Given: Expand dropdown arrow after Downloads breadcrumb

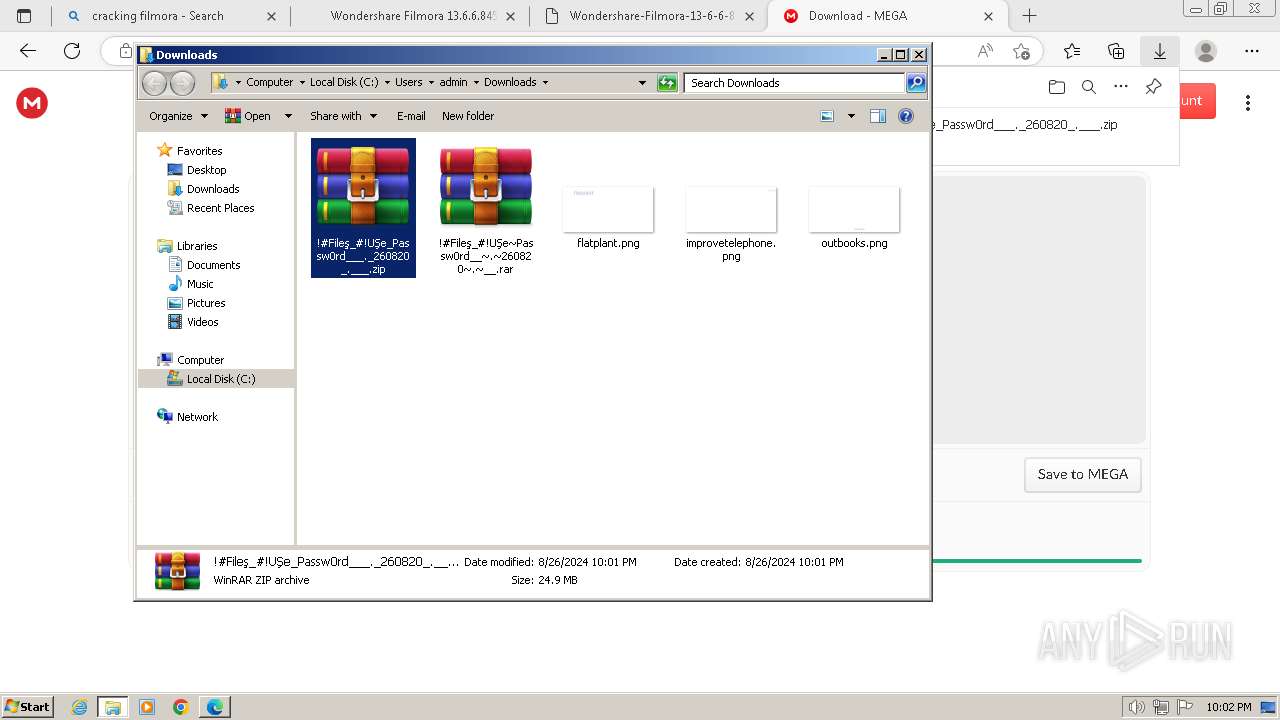Looking at the screenshot, I should [545, 83].
